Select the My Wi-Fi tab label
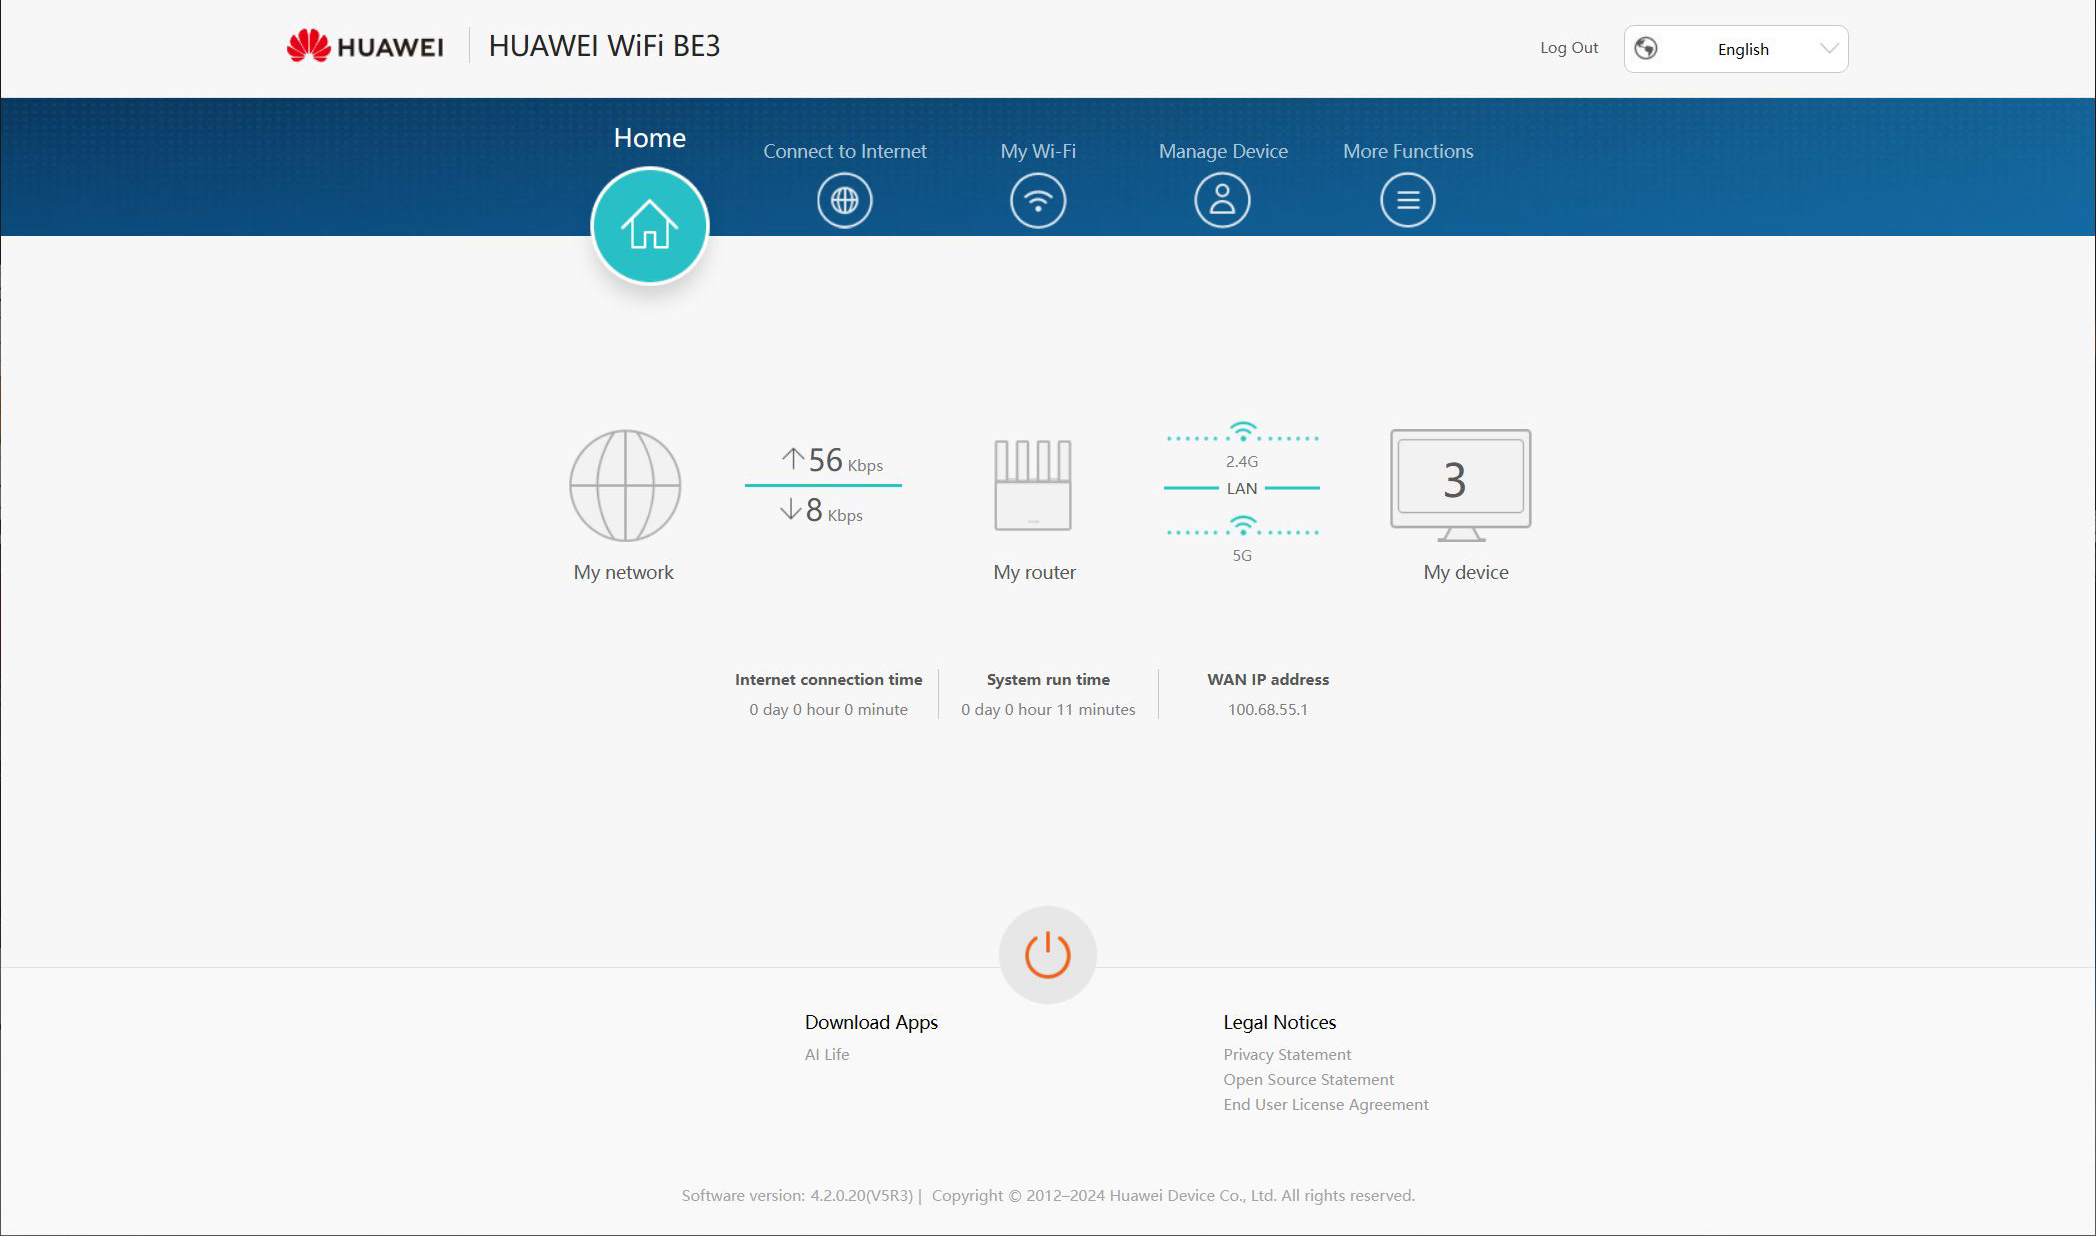Image resolution: width=2096 pixels, height=1236 pixels. coord(1038,151)
